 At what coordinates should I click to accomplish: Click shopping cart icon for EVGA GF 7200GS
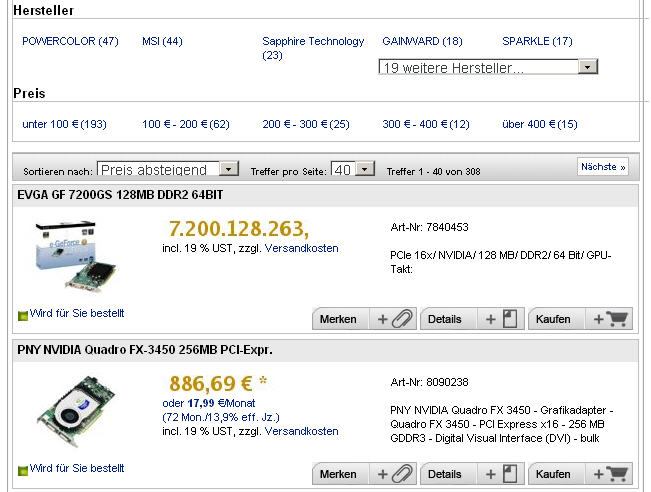click(617, 319)
